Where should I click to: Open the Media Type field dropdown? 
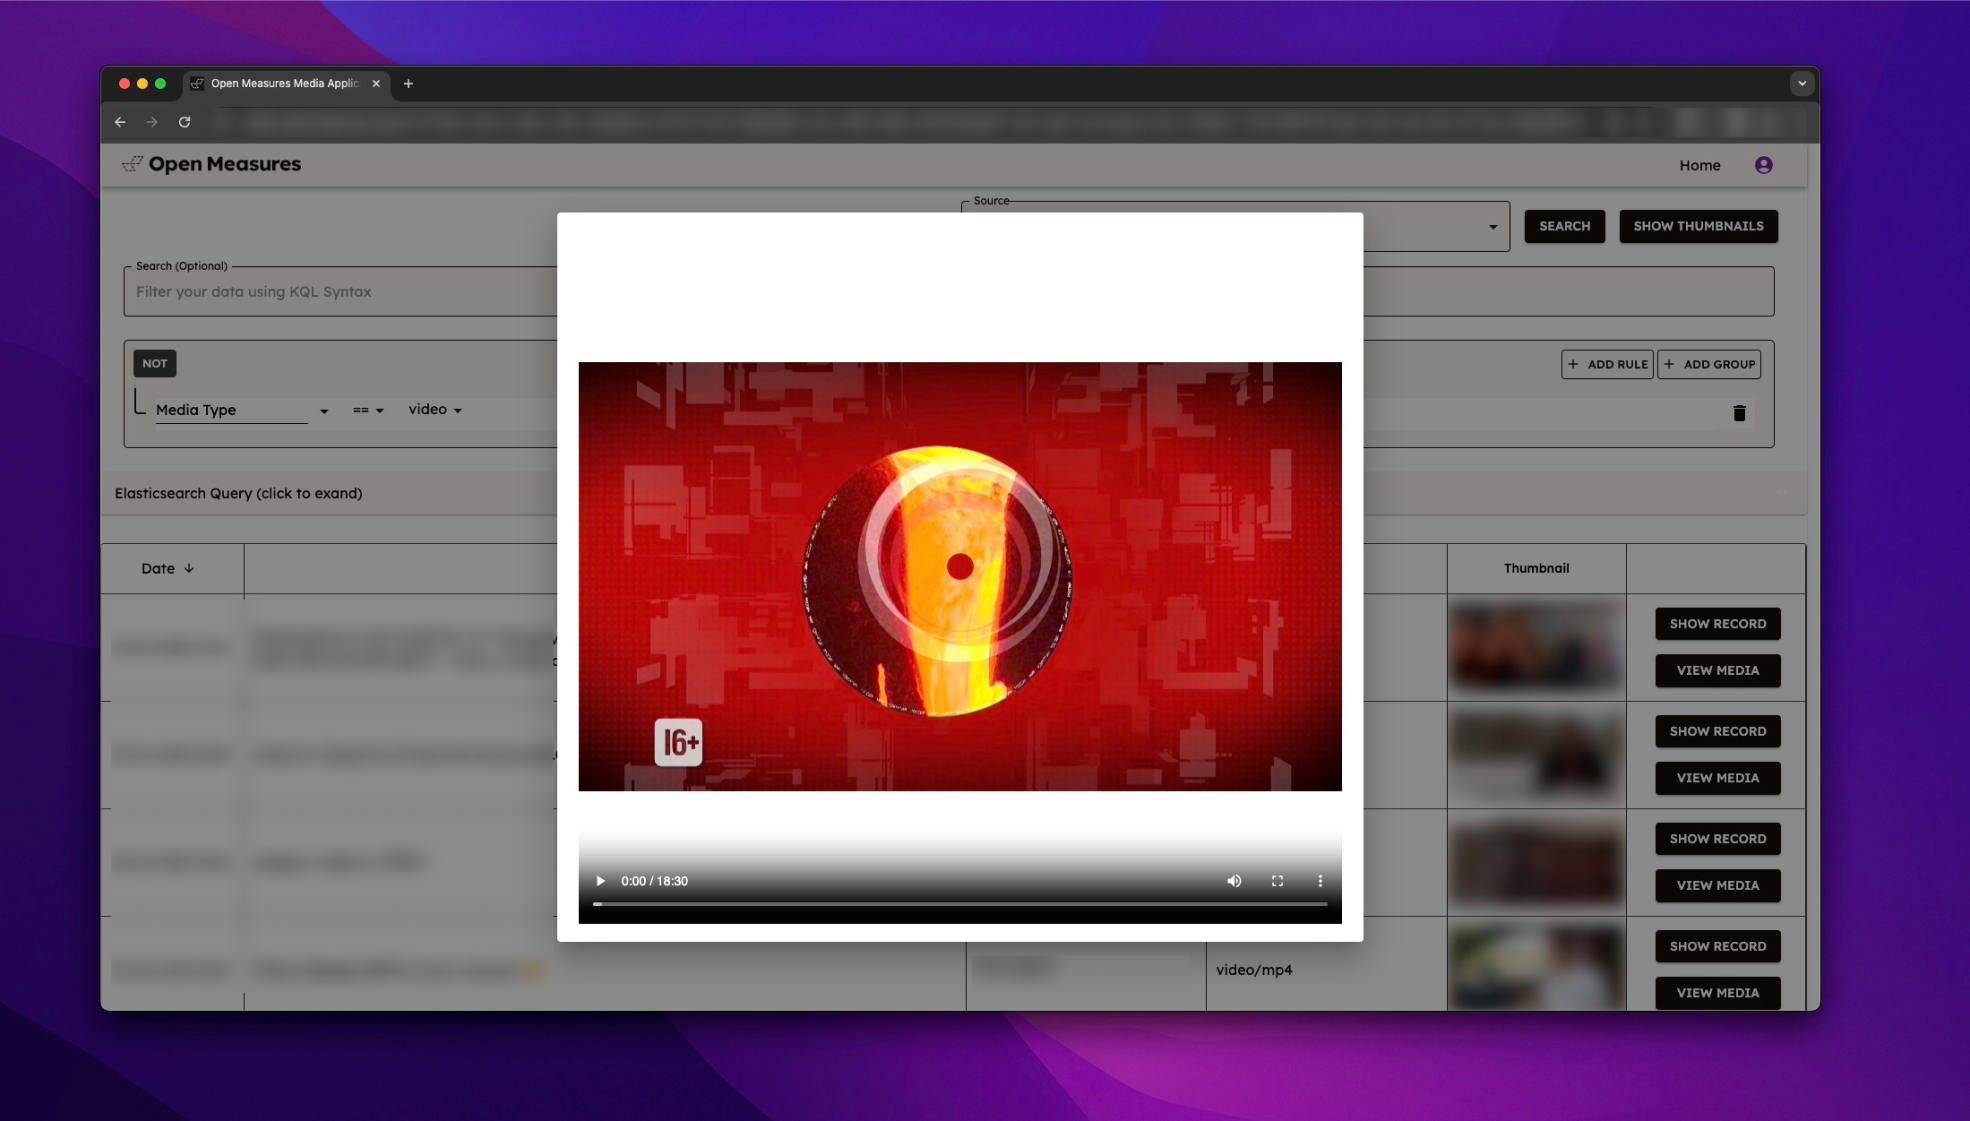[242, 410]
